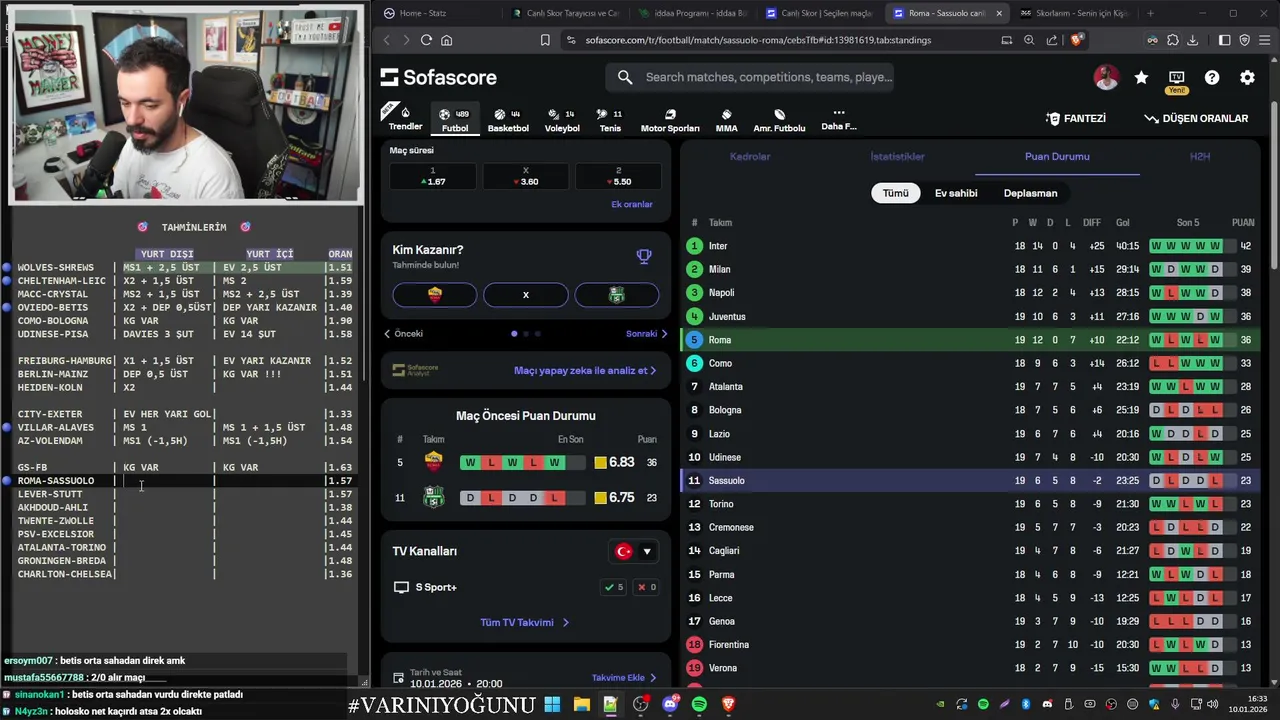
Task: Go to Sonraki prediction card
Action: 647,334
